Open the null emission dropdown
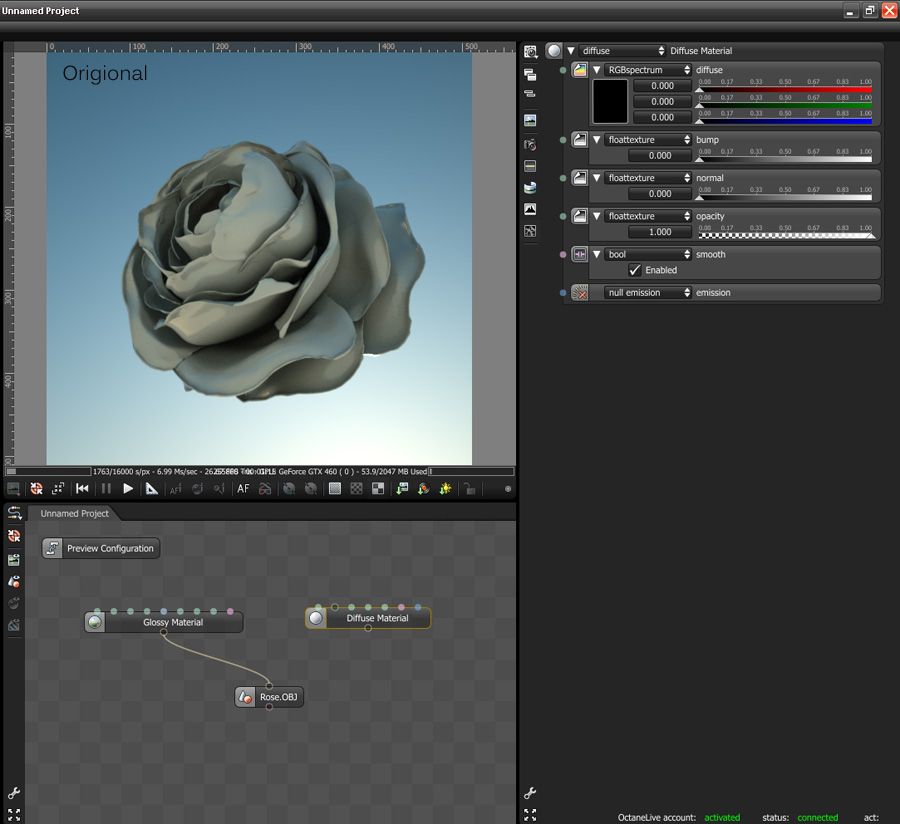Viewport: 900px width, 824px height. click(x=647, y=293)
